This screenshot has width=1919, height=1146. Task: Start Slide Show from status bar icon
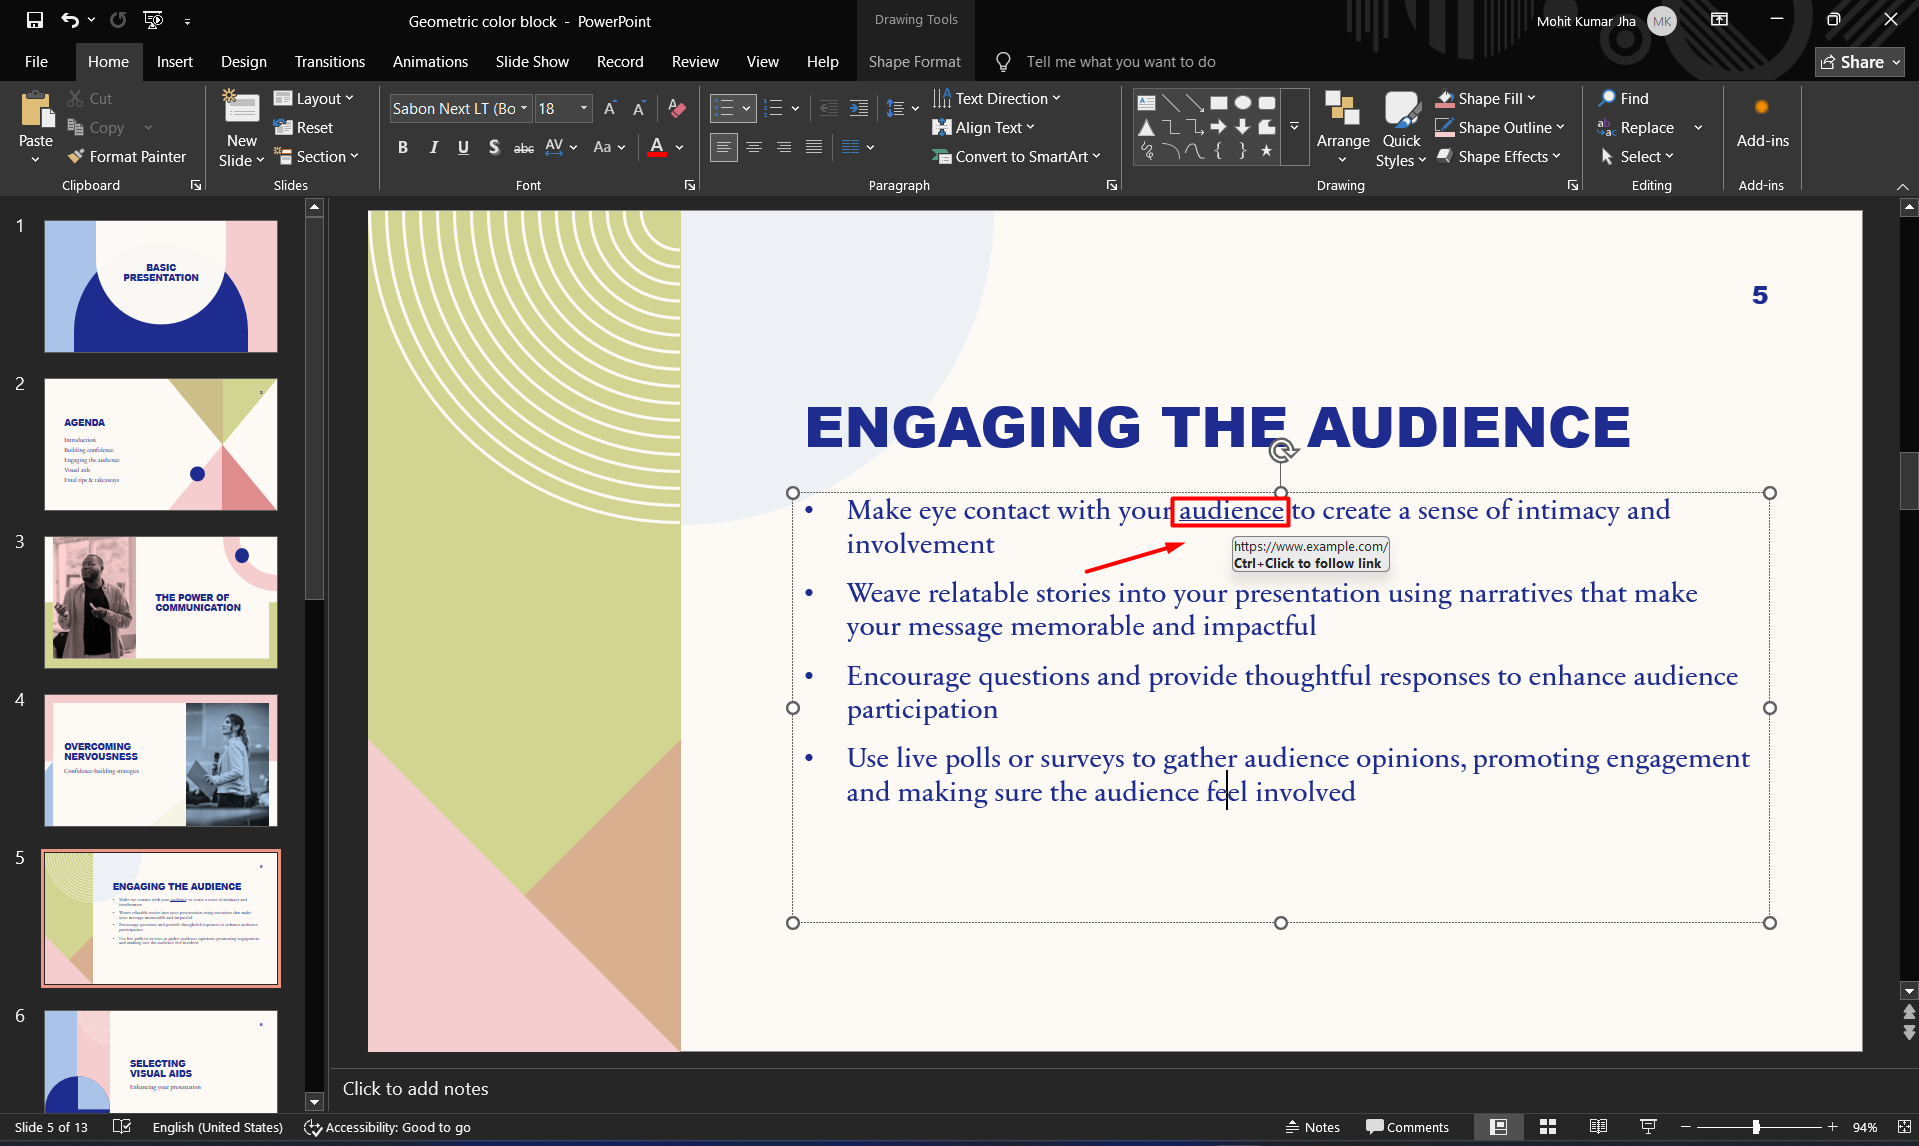[x=1648, y=1127]
